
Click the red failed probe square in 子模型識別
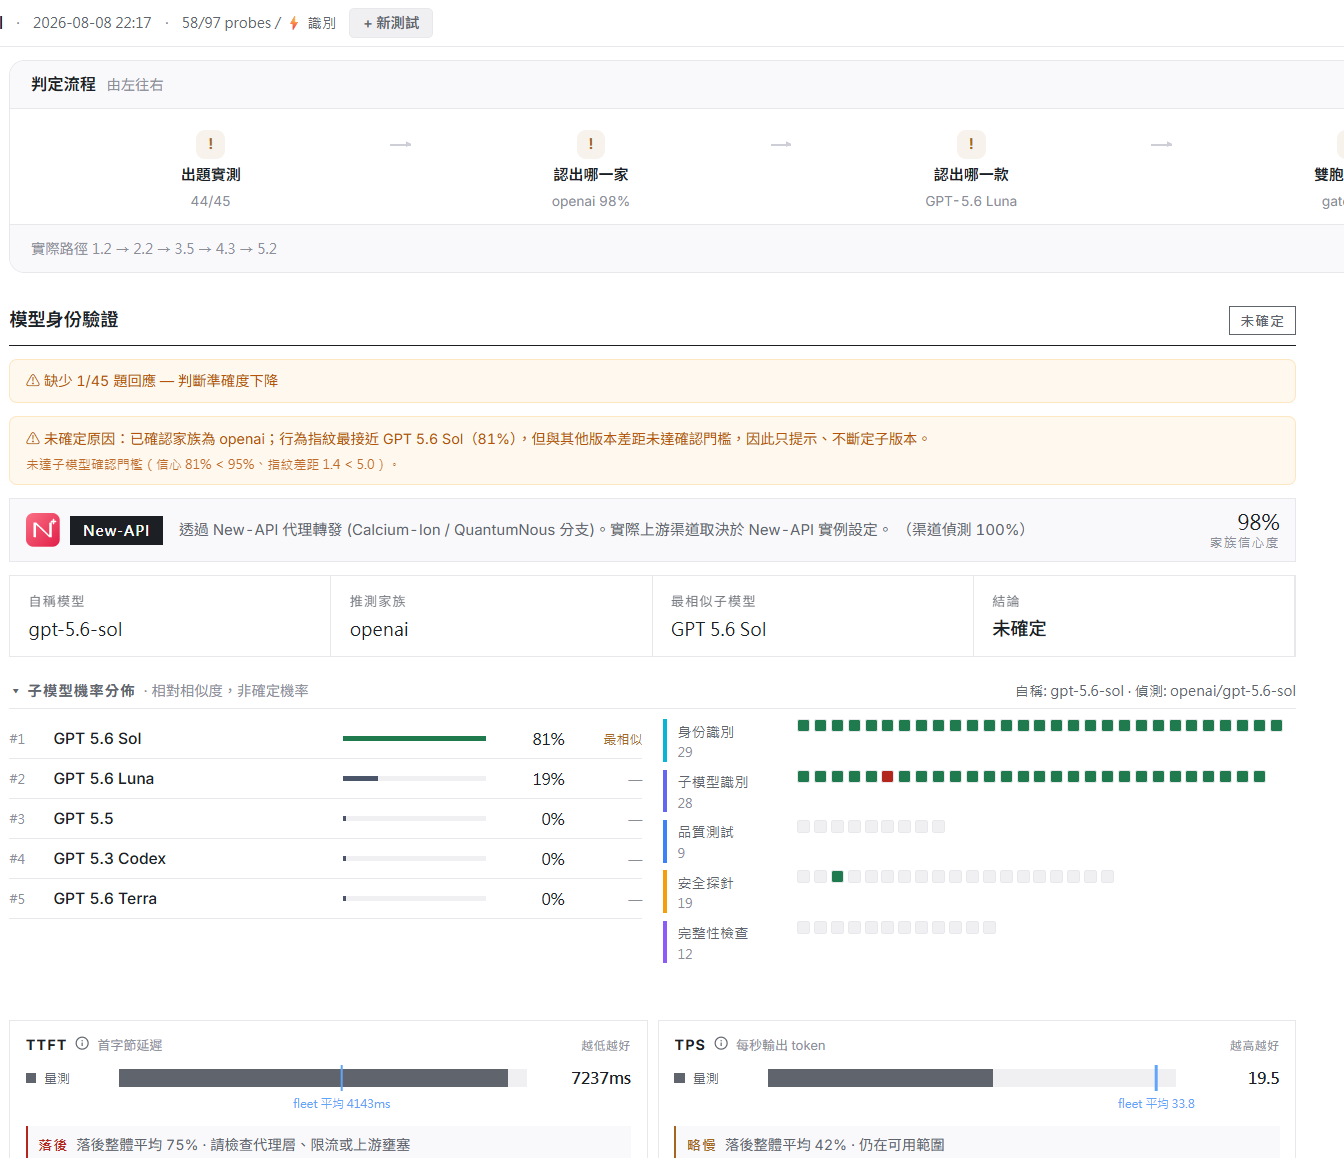[887, 777]
